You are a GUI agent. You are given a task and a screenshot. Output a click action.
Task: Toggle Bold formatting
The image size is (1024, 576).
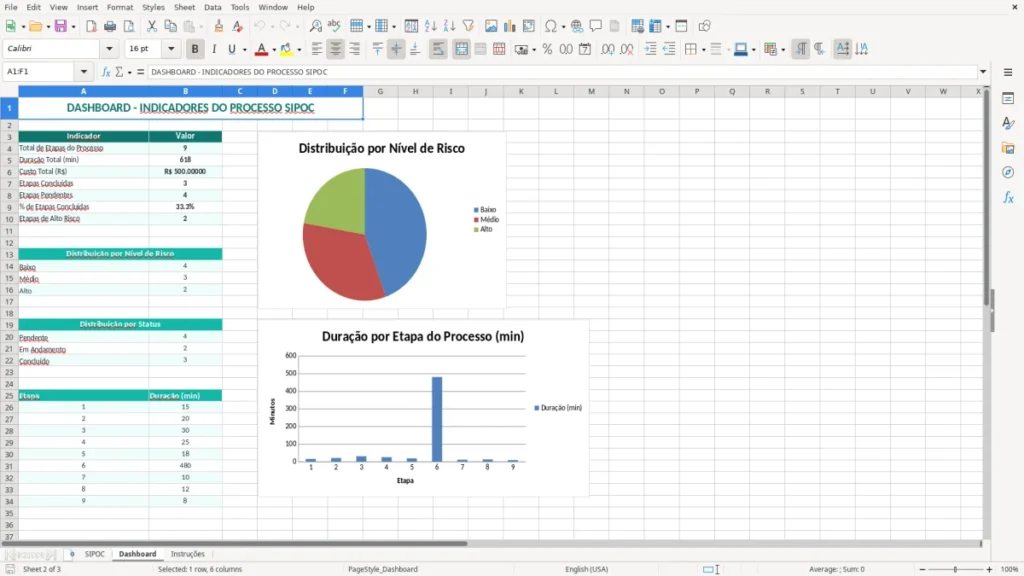click(195, 49)
